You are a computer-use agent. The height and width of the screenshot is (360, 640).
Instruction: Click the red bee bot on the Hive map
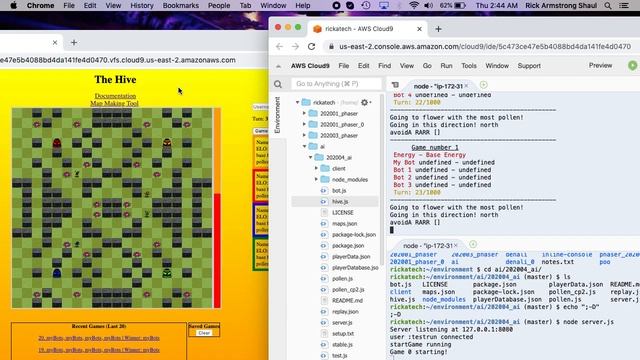[57, 143]
